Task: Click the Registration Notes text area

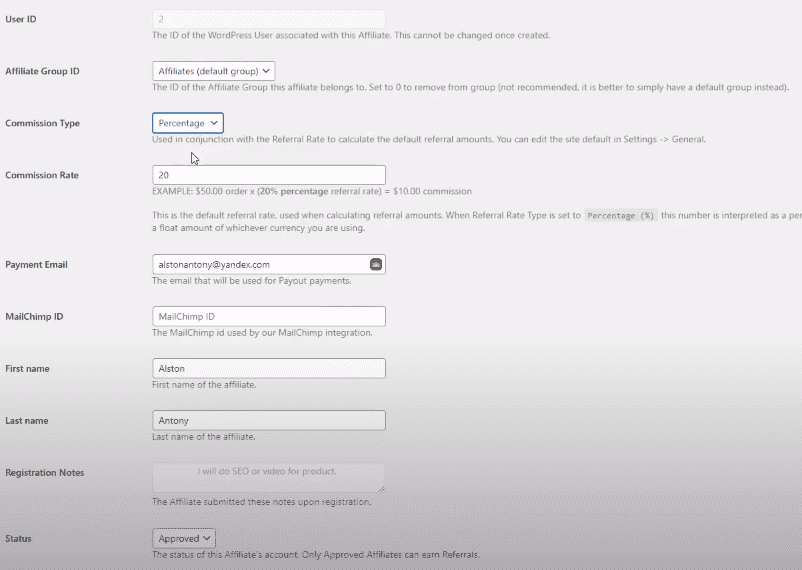Action: (267, 476)
